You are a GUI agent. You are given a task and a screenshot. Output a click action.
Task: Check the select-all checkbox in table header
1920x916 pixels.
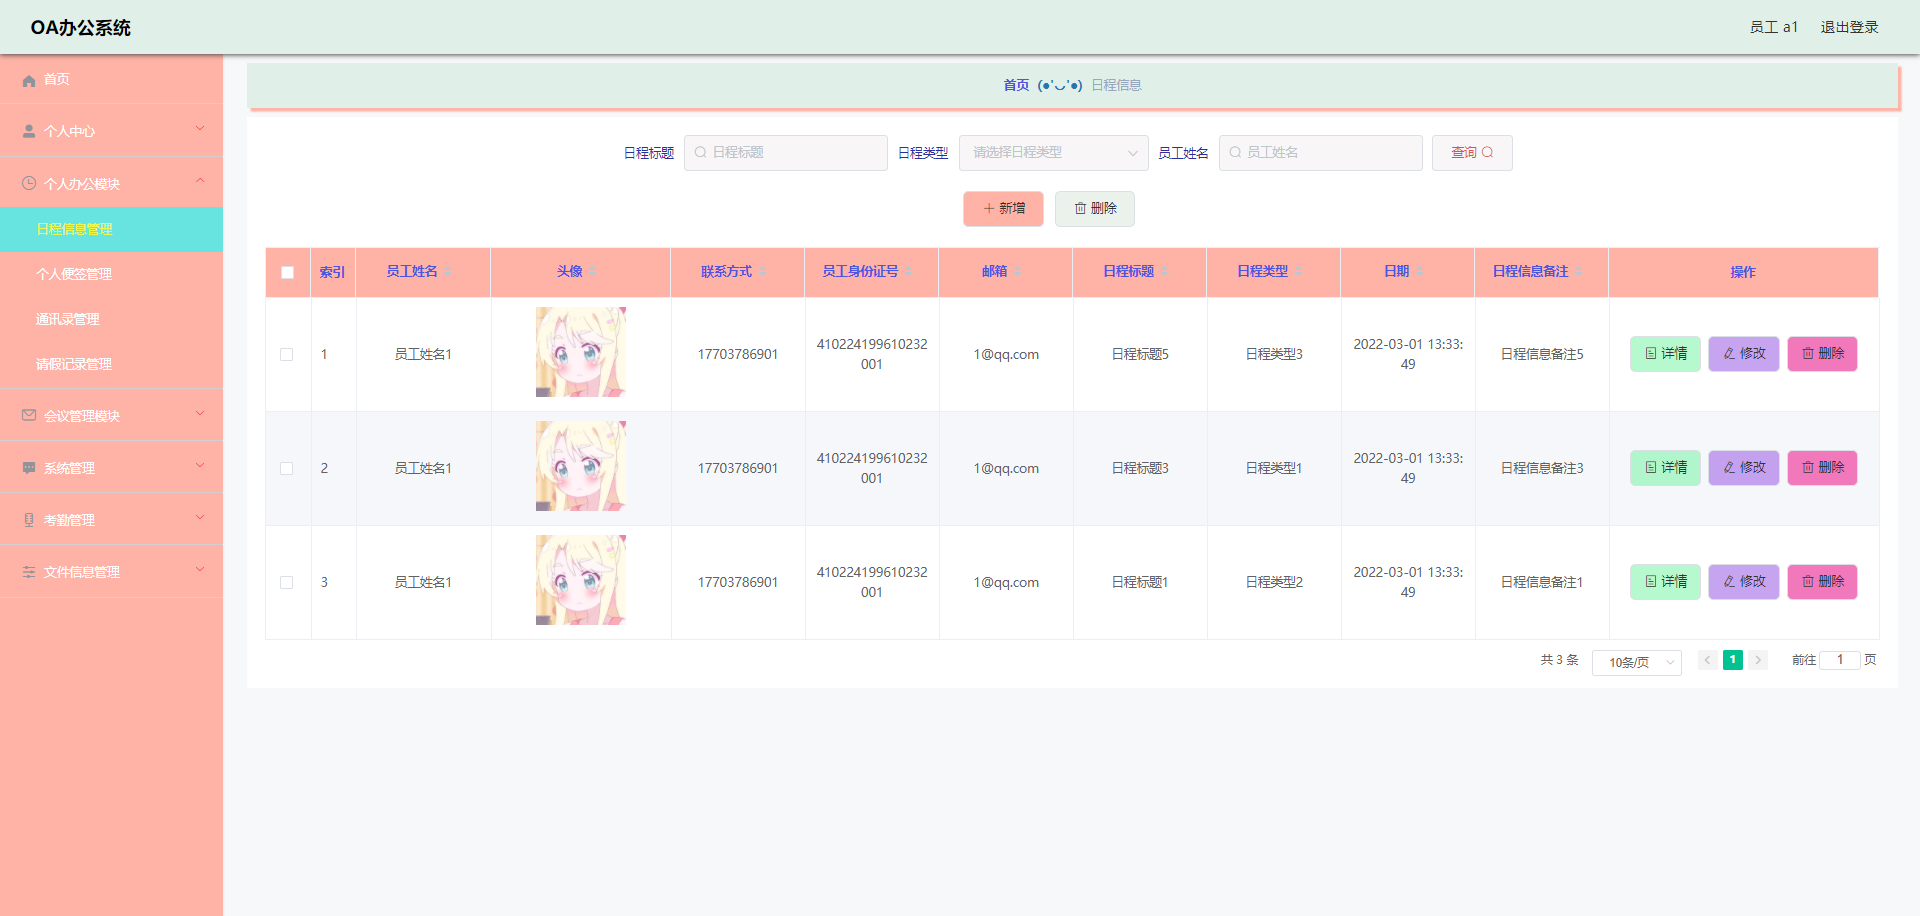click(x=287, y=272)
